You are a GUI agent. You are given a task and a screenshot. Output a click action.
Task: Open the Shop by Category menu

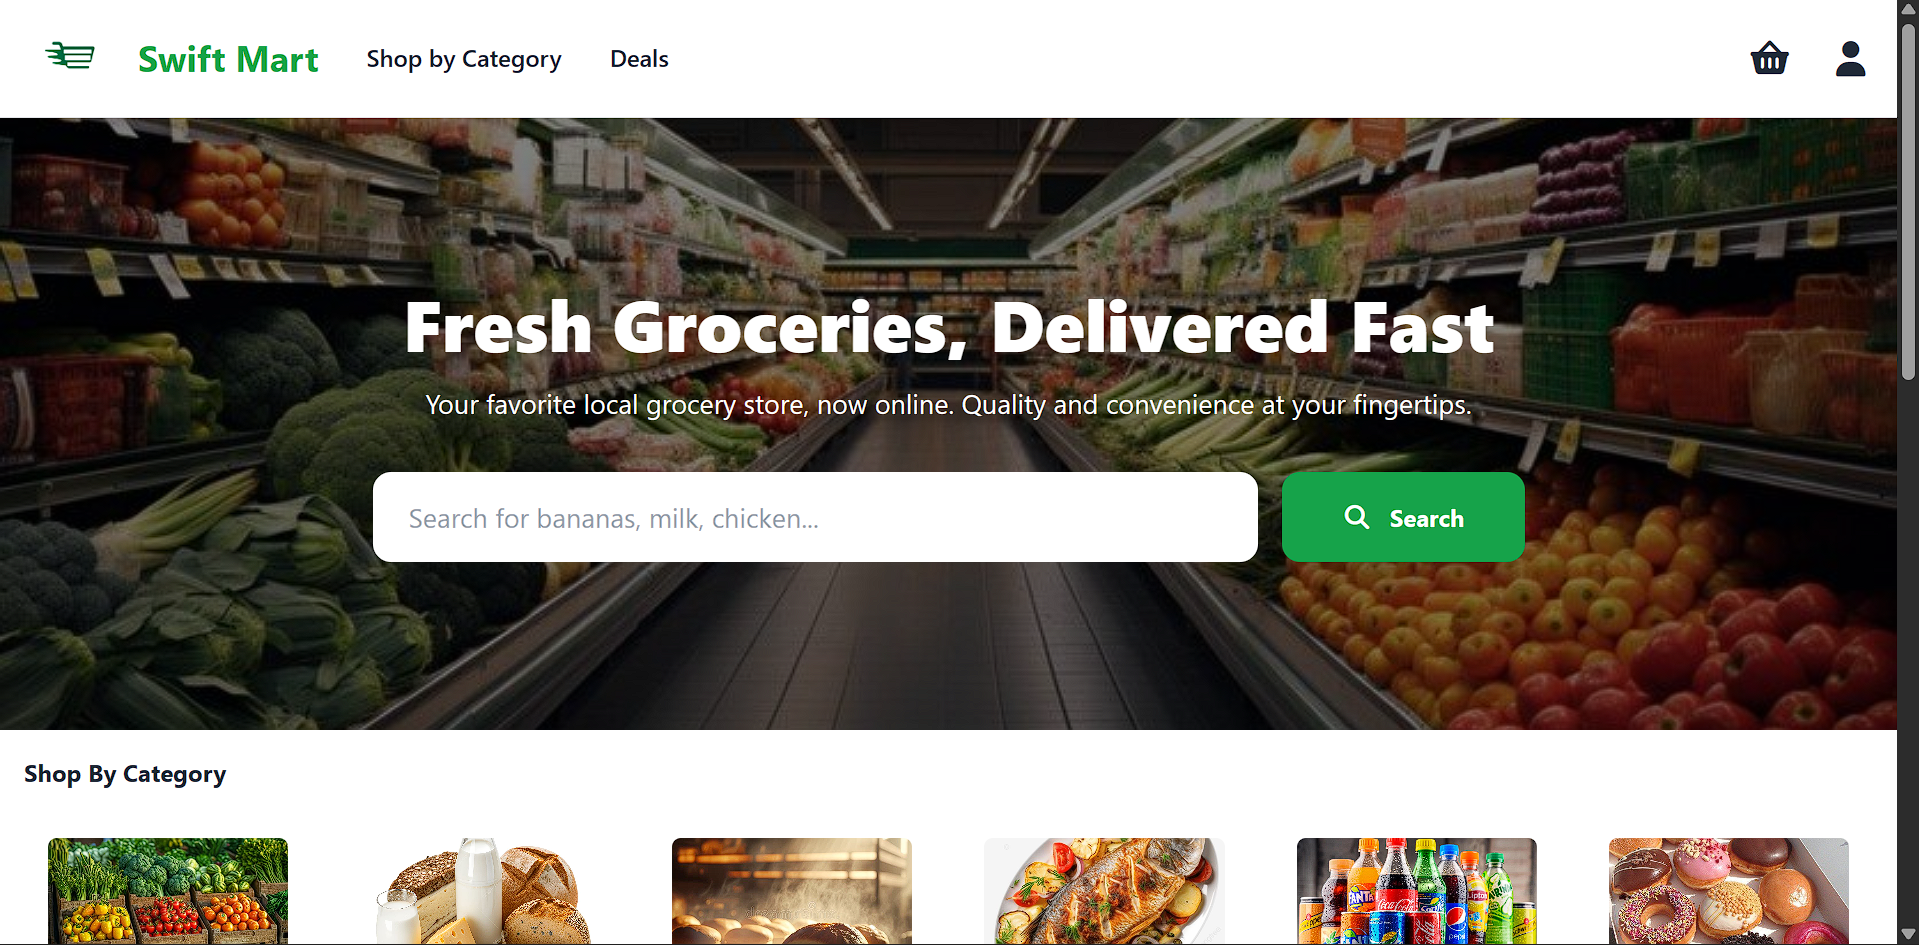pos(464,59)
